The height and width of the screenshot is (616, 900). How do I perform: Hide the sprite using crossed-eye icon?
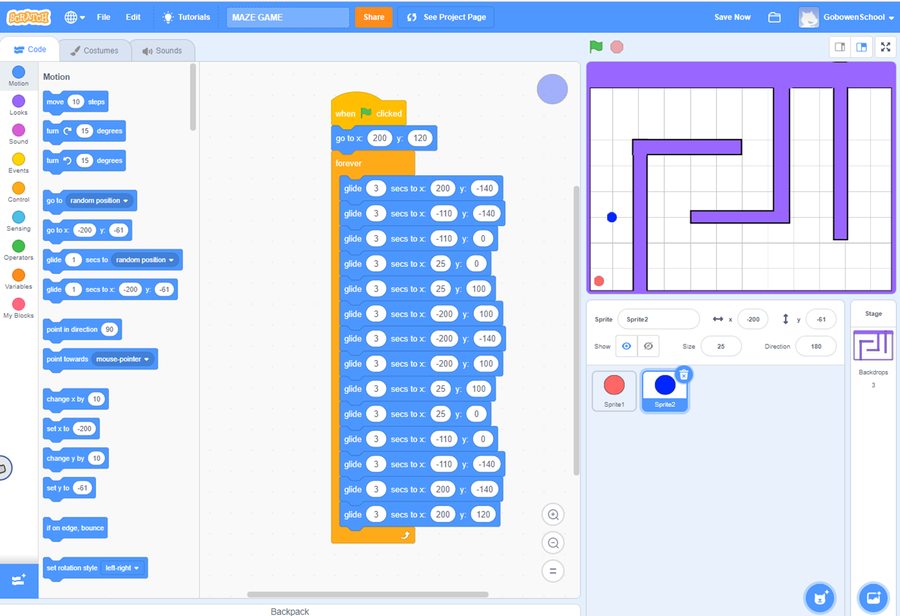pyautogui.click(x=649, y=346)
